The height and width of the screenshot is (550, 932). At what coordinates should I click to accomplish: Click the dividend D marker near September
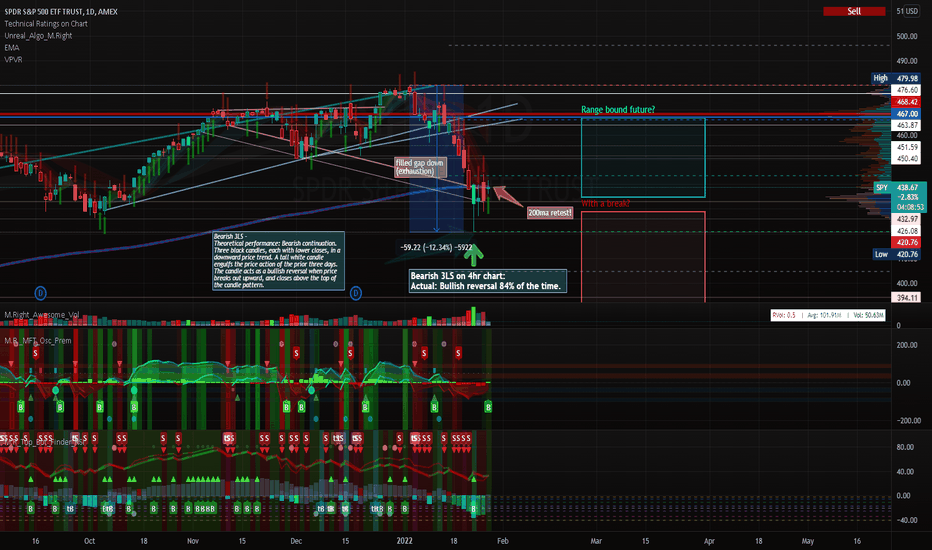[40, 293]
